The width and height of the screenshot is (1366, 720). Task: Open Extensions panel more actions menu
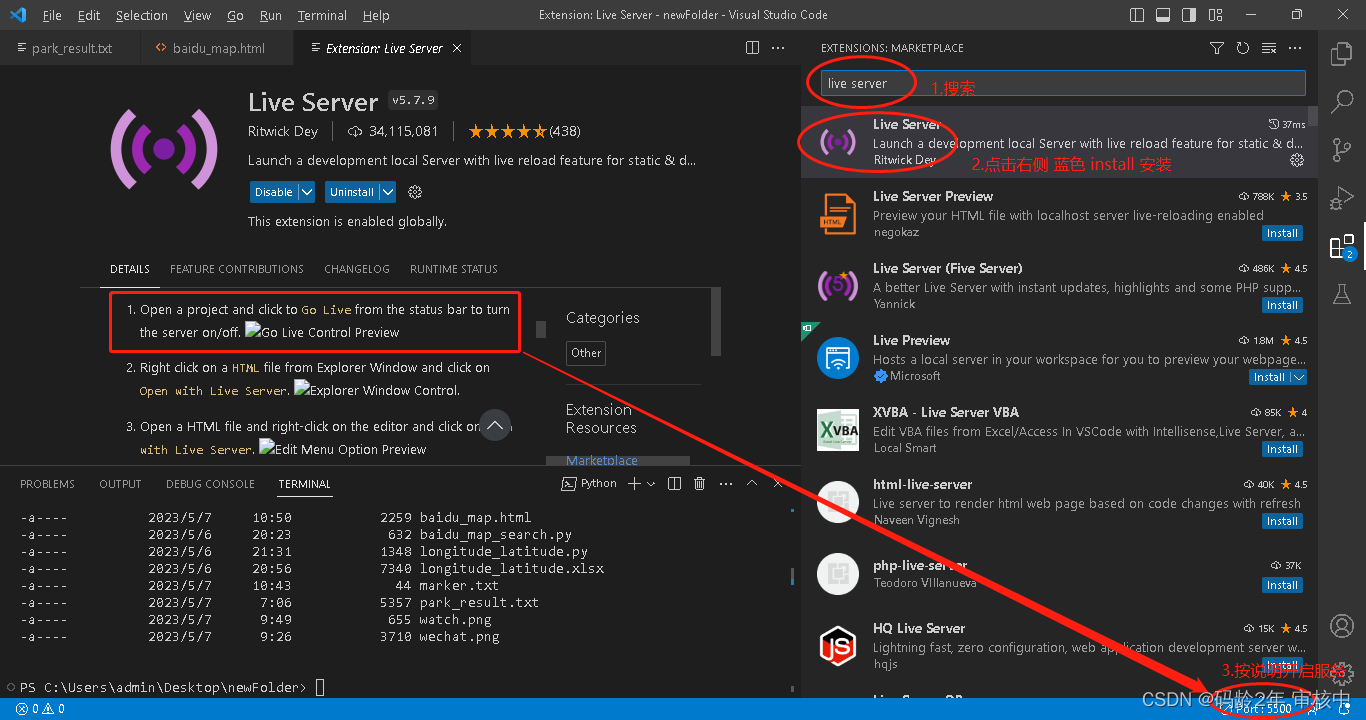coord(1295,48)
